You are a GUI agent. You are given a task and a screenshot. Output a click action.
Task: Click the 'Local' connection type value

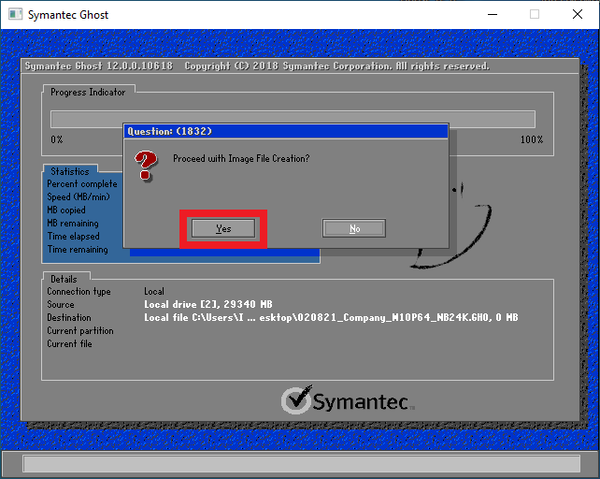[x=154, y=292]
